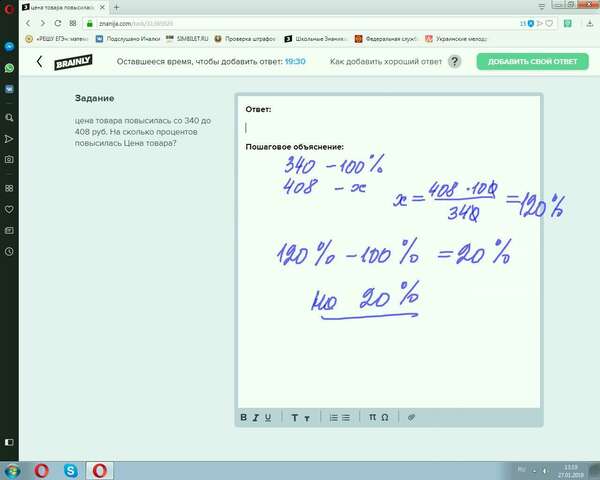600x480 pixels.
Task: Open a new tab with the plus button
Action: [x=116, y=7]
